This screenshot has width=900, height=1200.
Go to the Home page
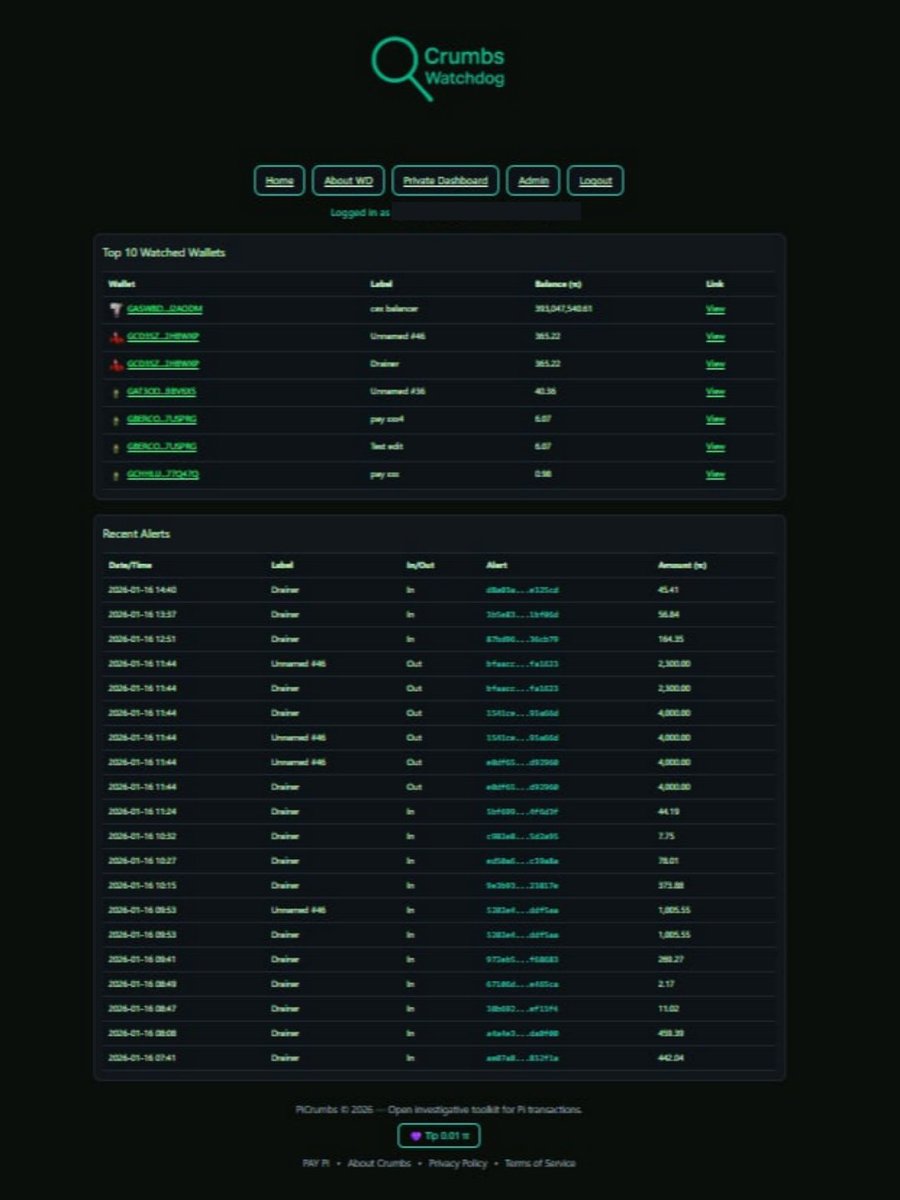(x=280, y=181)
